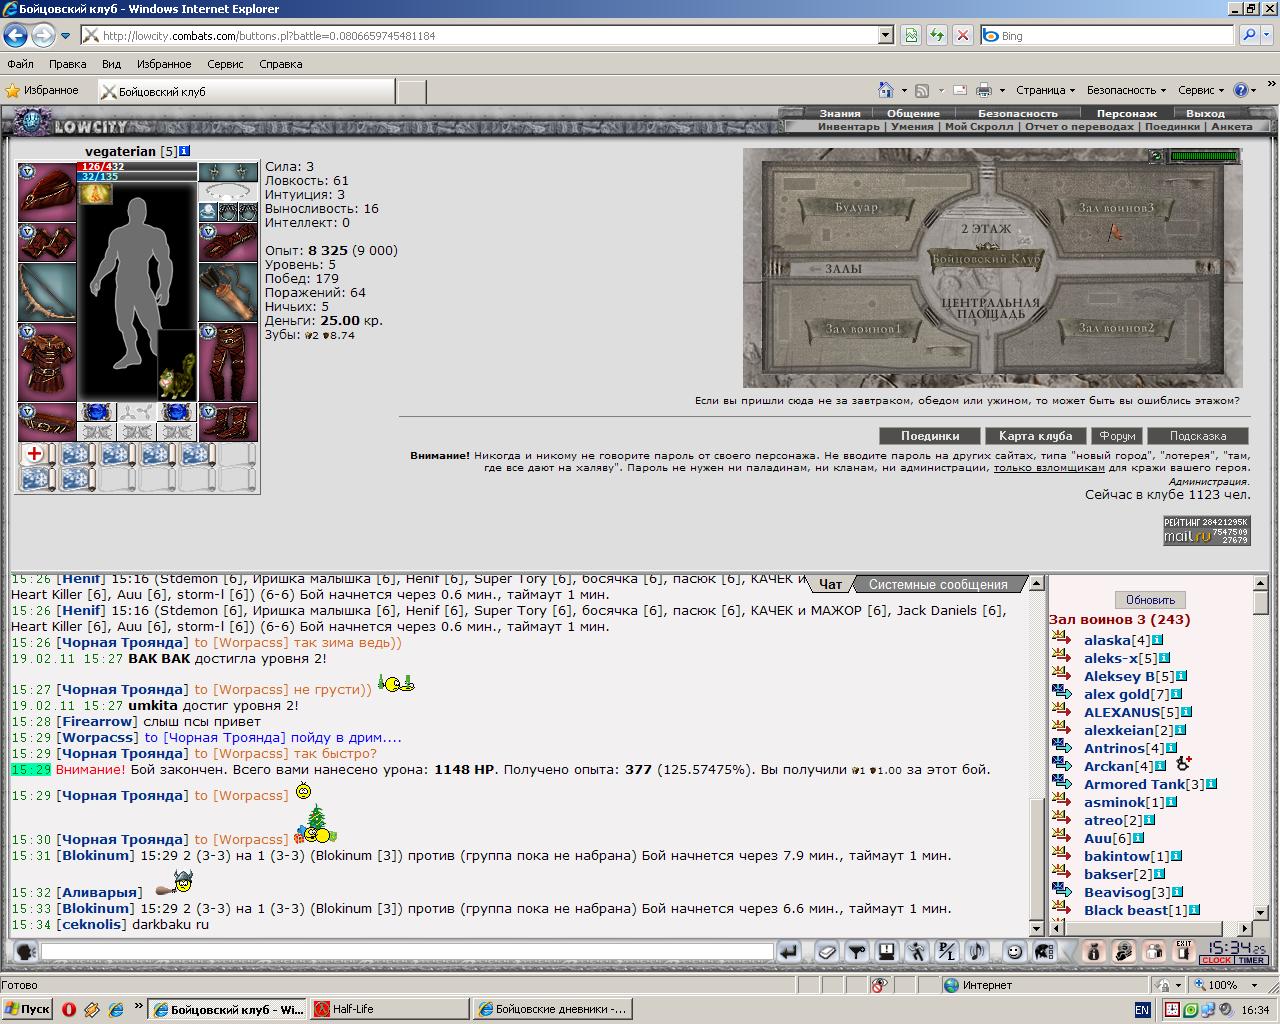Click the mail.ru rating counter banner

pyautogui.click(x=1206, y=531)
